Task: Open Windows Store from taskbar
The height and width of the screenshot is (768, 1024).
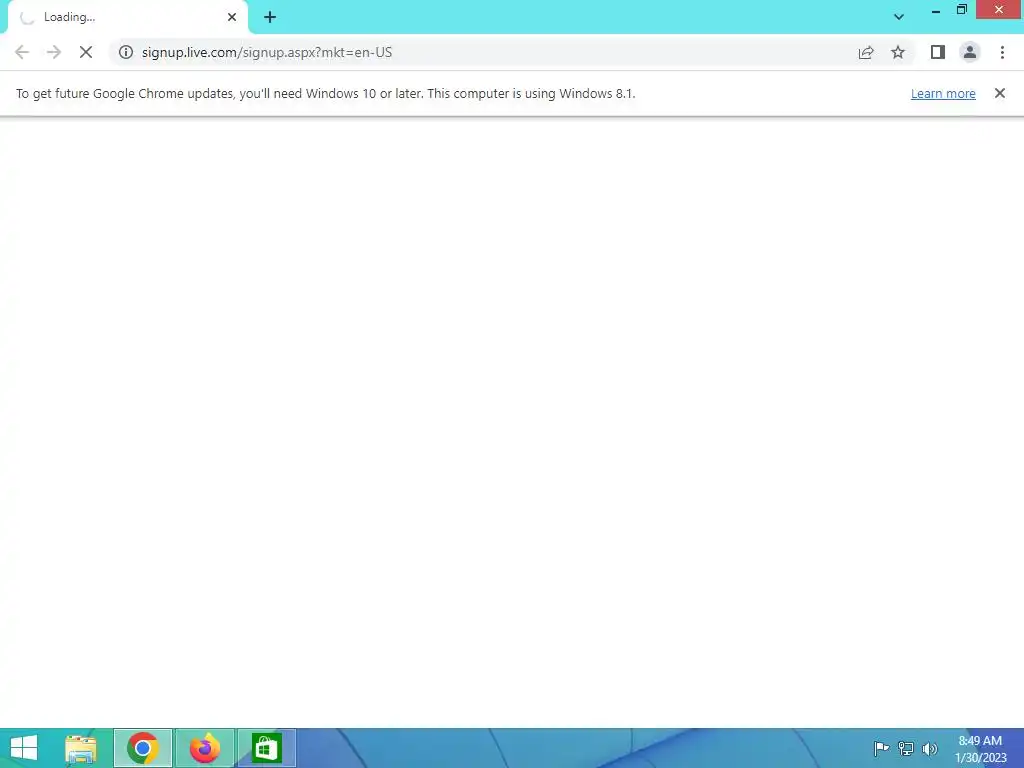Action: point(266,748)
